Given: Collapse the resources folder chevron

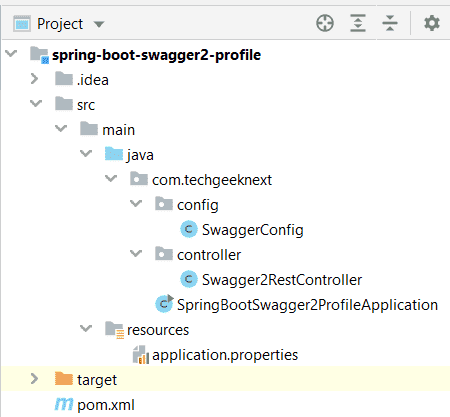Looking at the screenshot, I should coord(86,328).
